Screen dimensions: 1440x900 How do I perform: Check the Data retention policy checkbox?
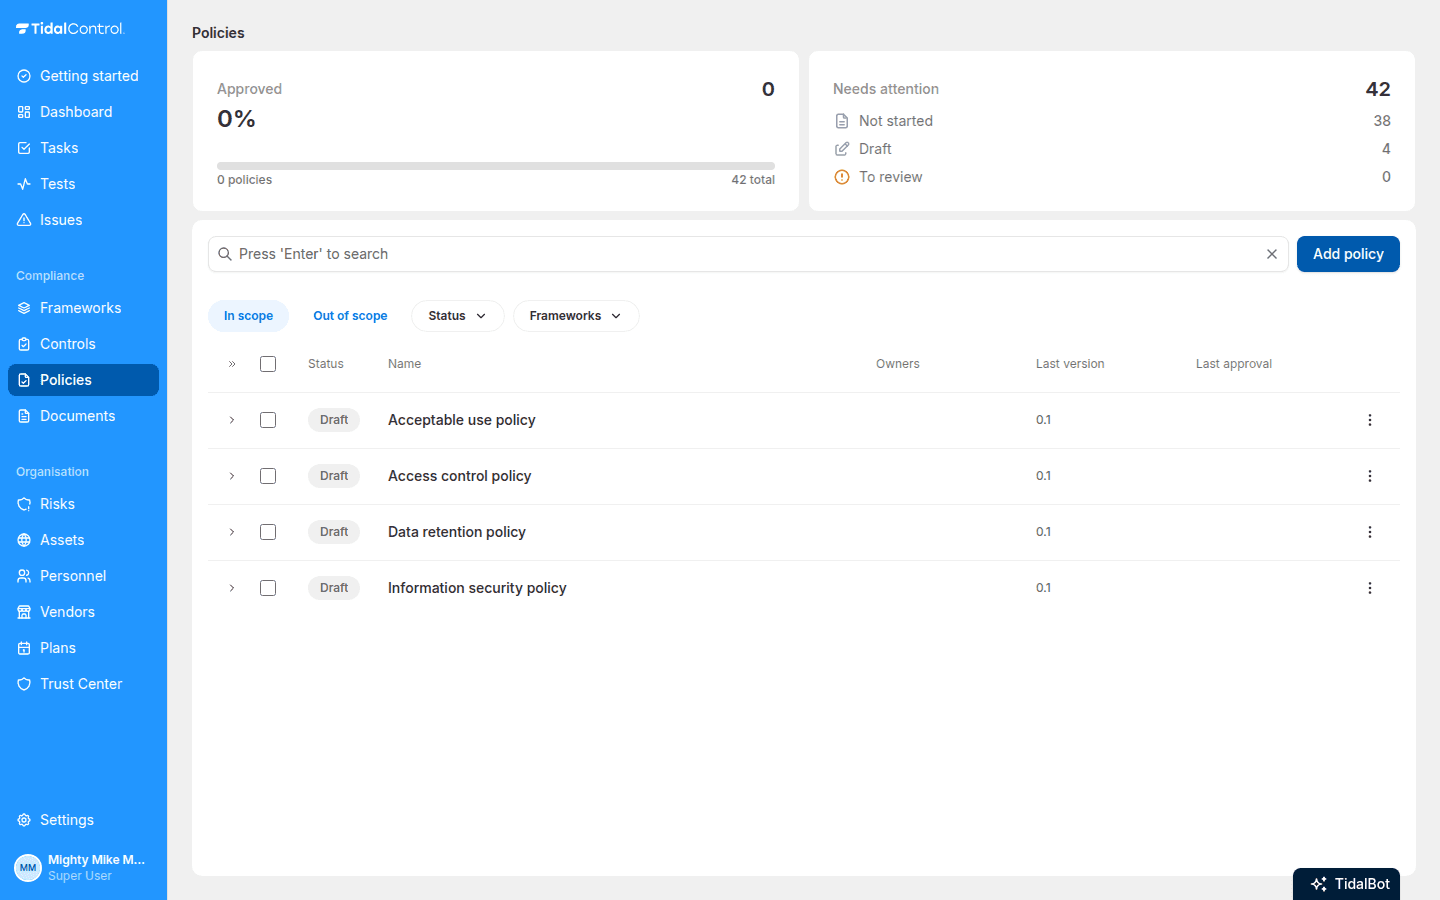pos(268,532)
